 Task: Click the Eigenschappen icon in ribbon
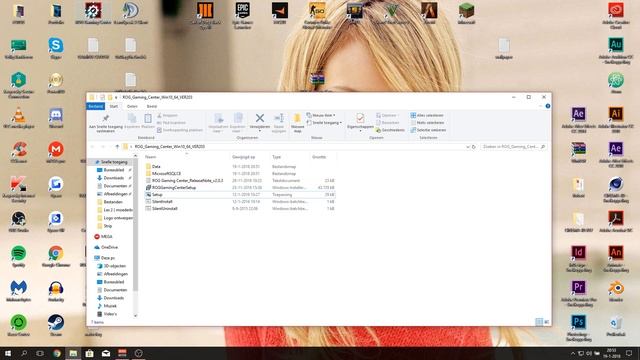[x=360, y=118]
